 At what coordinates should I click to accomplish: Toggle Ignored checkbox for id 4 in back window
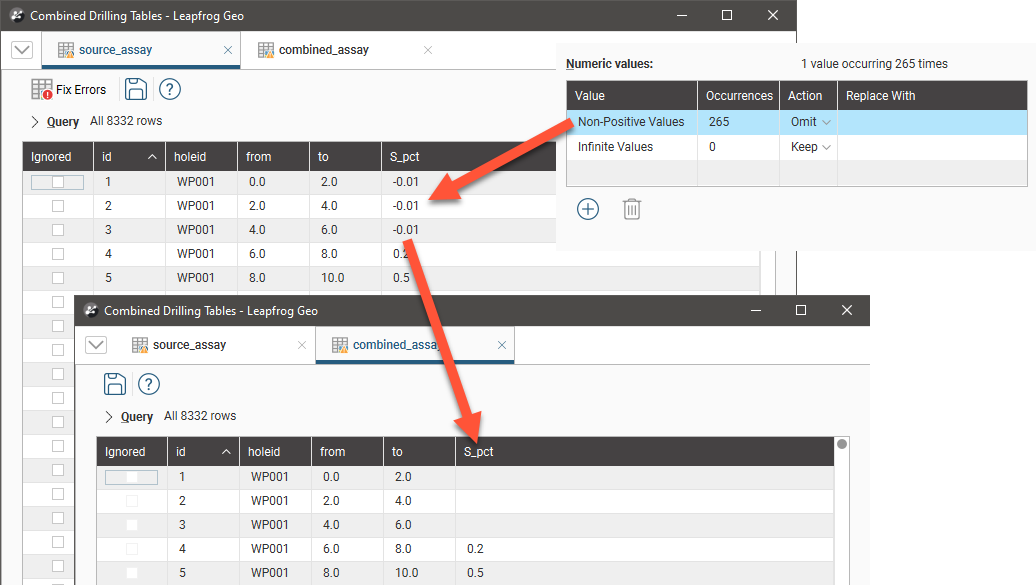click(58, 254)
